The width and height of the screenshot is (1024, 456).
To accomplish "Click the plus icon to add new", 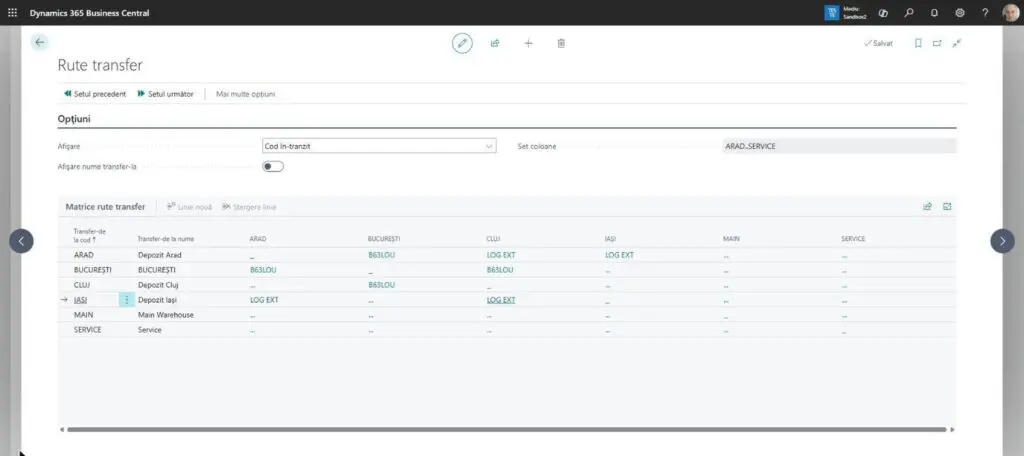I will [528, 43].
